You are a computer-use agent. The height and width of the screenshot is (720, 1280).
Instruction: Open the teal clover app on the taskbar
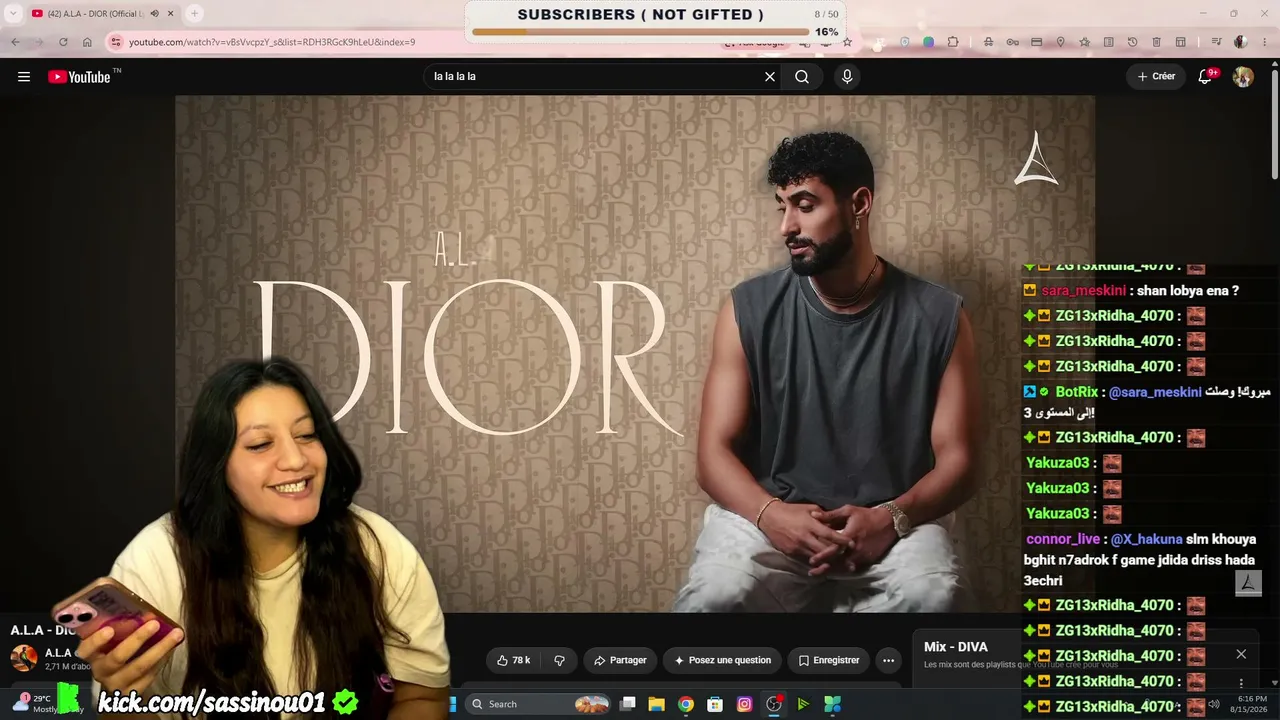coord(832,704)
